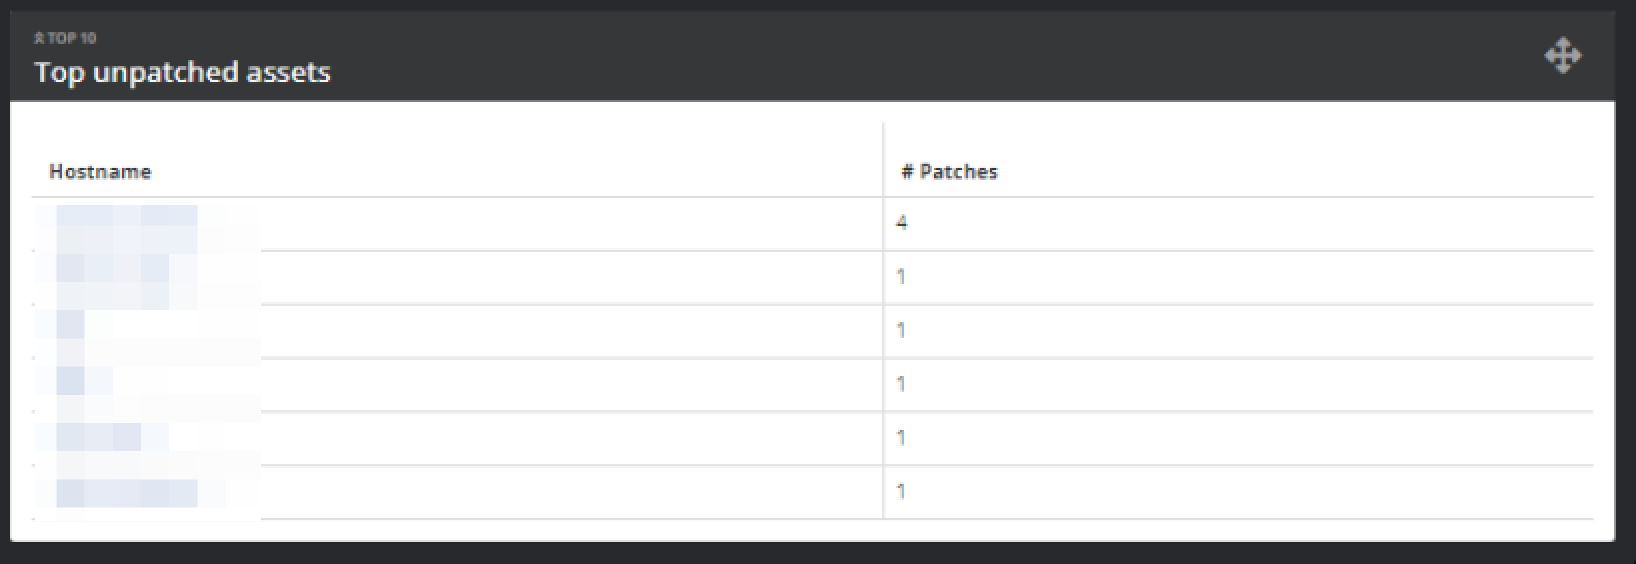This screenshot has width=1636, height=564.
Task: Click the patch count 4 in first row
Action: coord(902,223)
